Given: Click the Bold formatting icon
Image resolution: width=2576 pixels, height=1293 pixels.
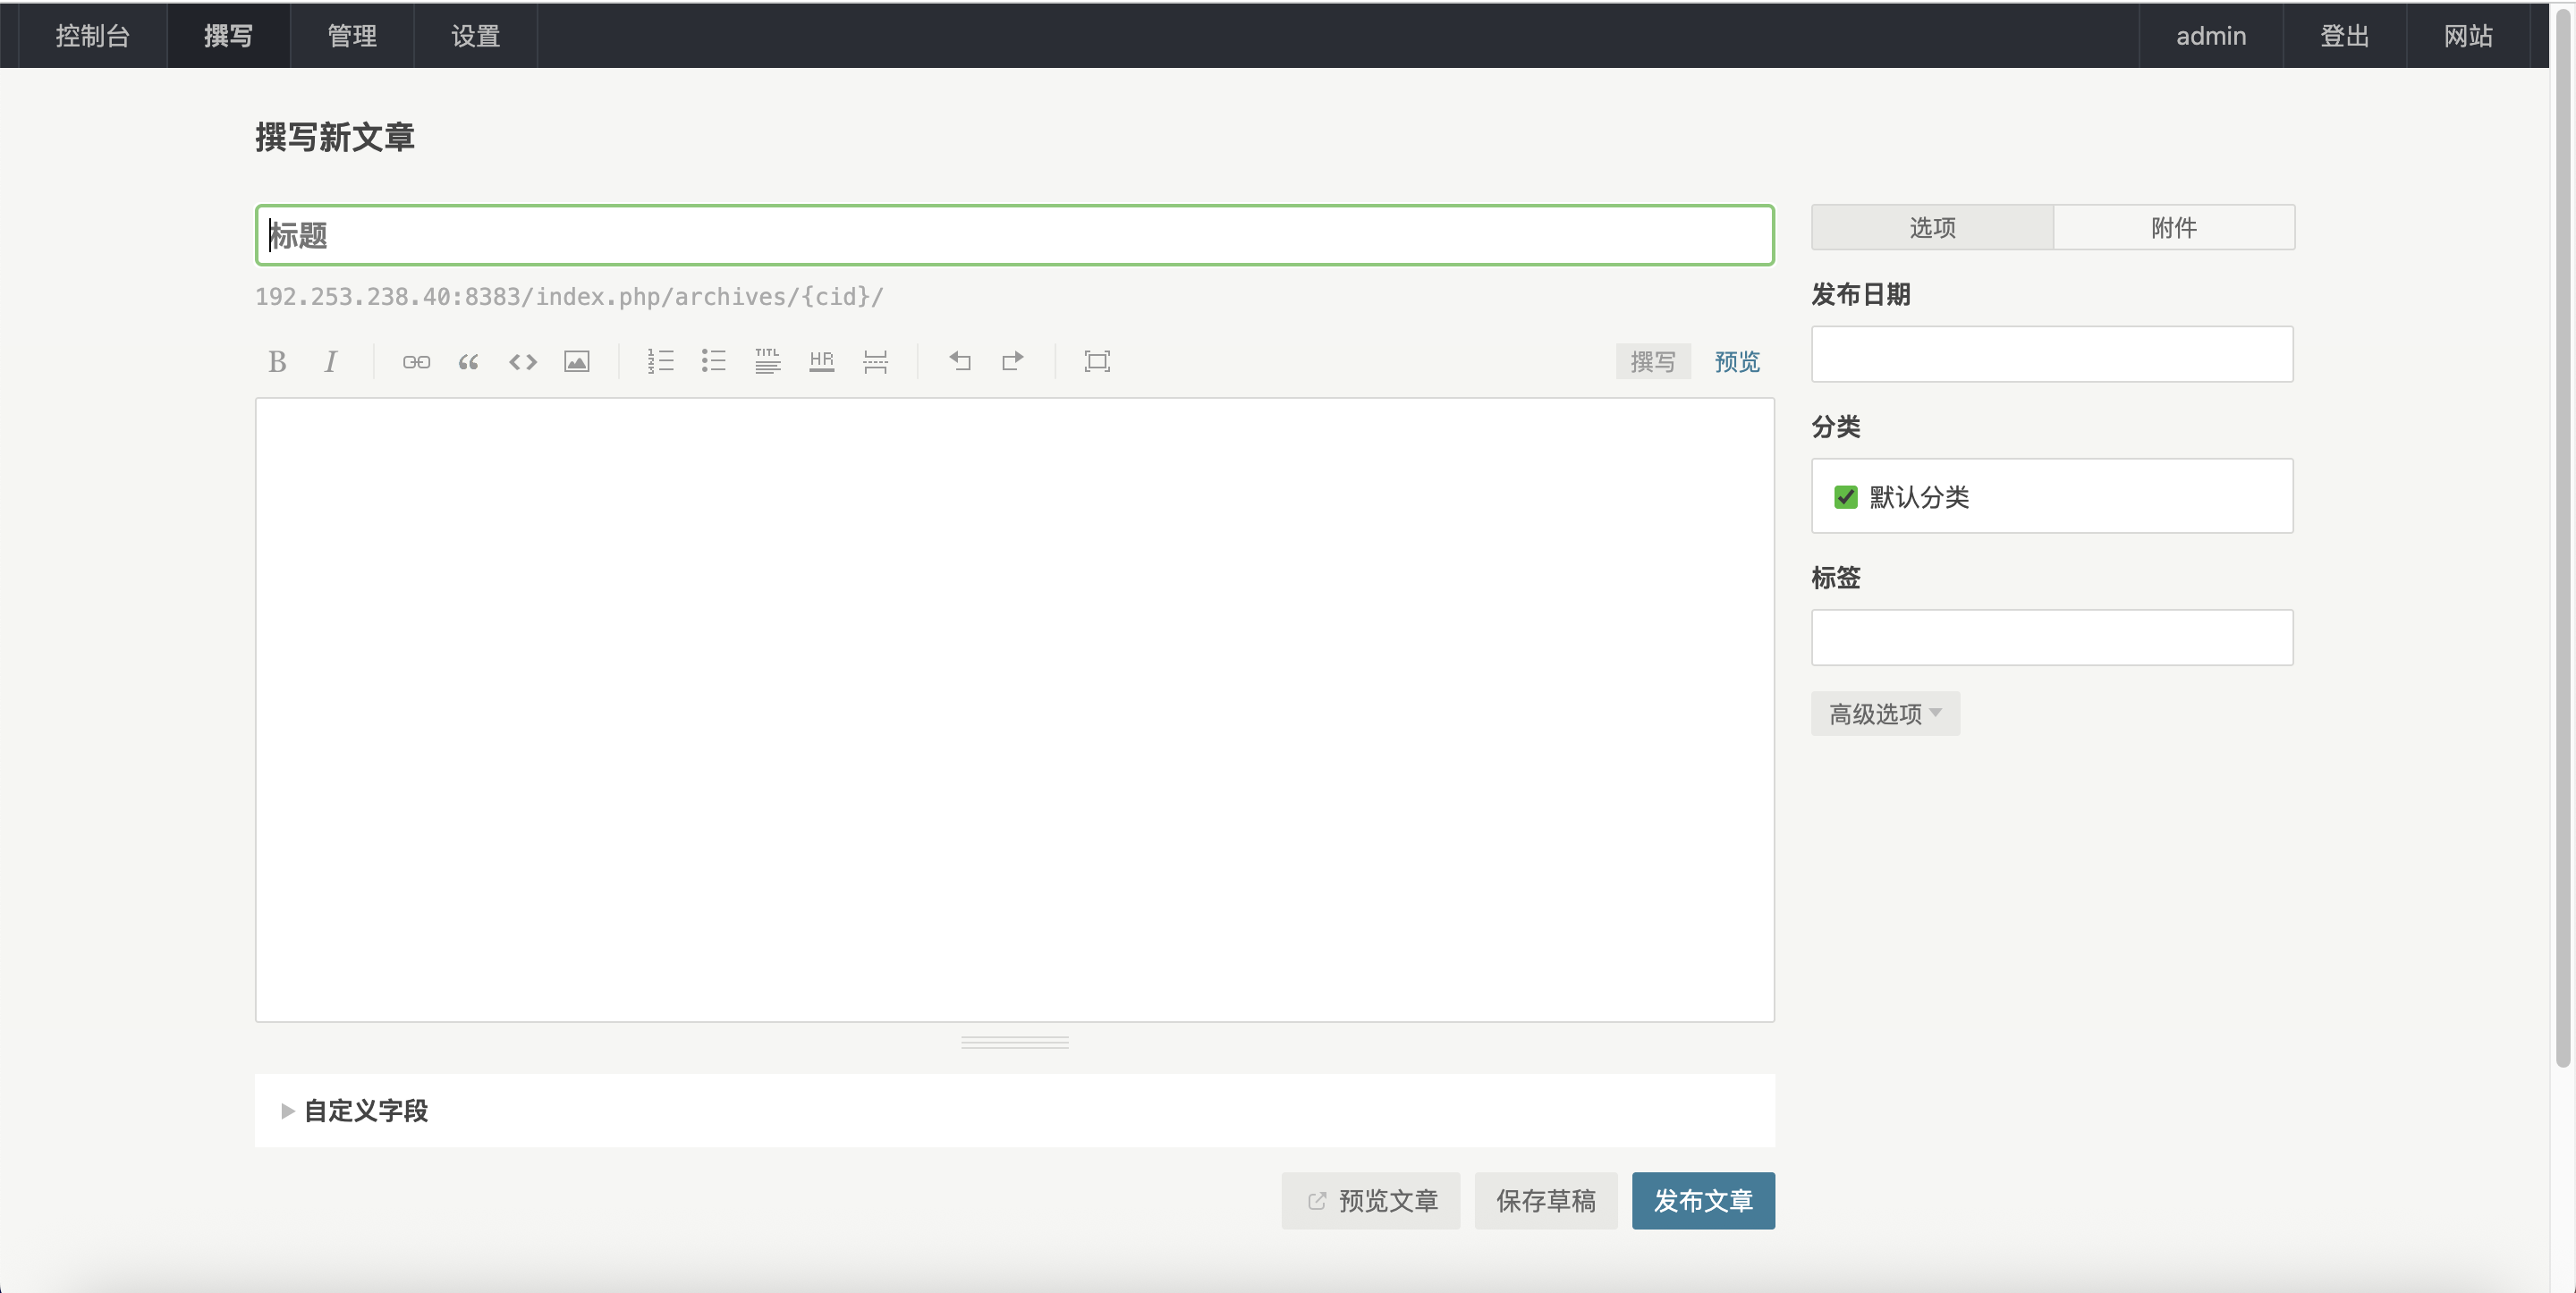Looking at the screenshot, I should (277, 361).
